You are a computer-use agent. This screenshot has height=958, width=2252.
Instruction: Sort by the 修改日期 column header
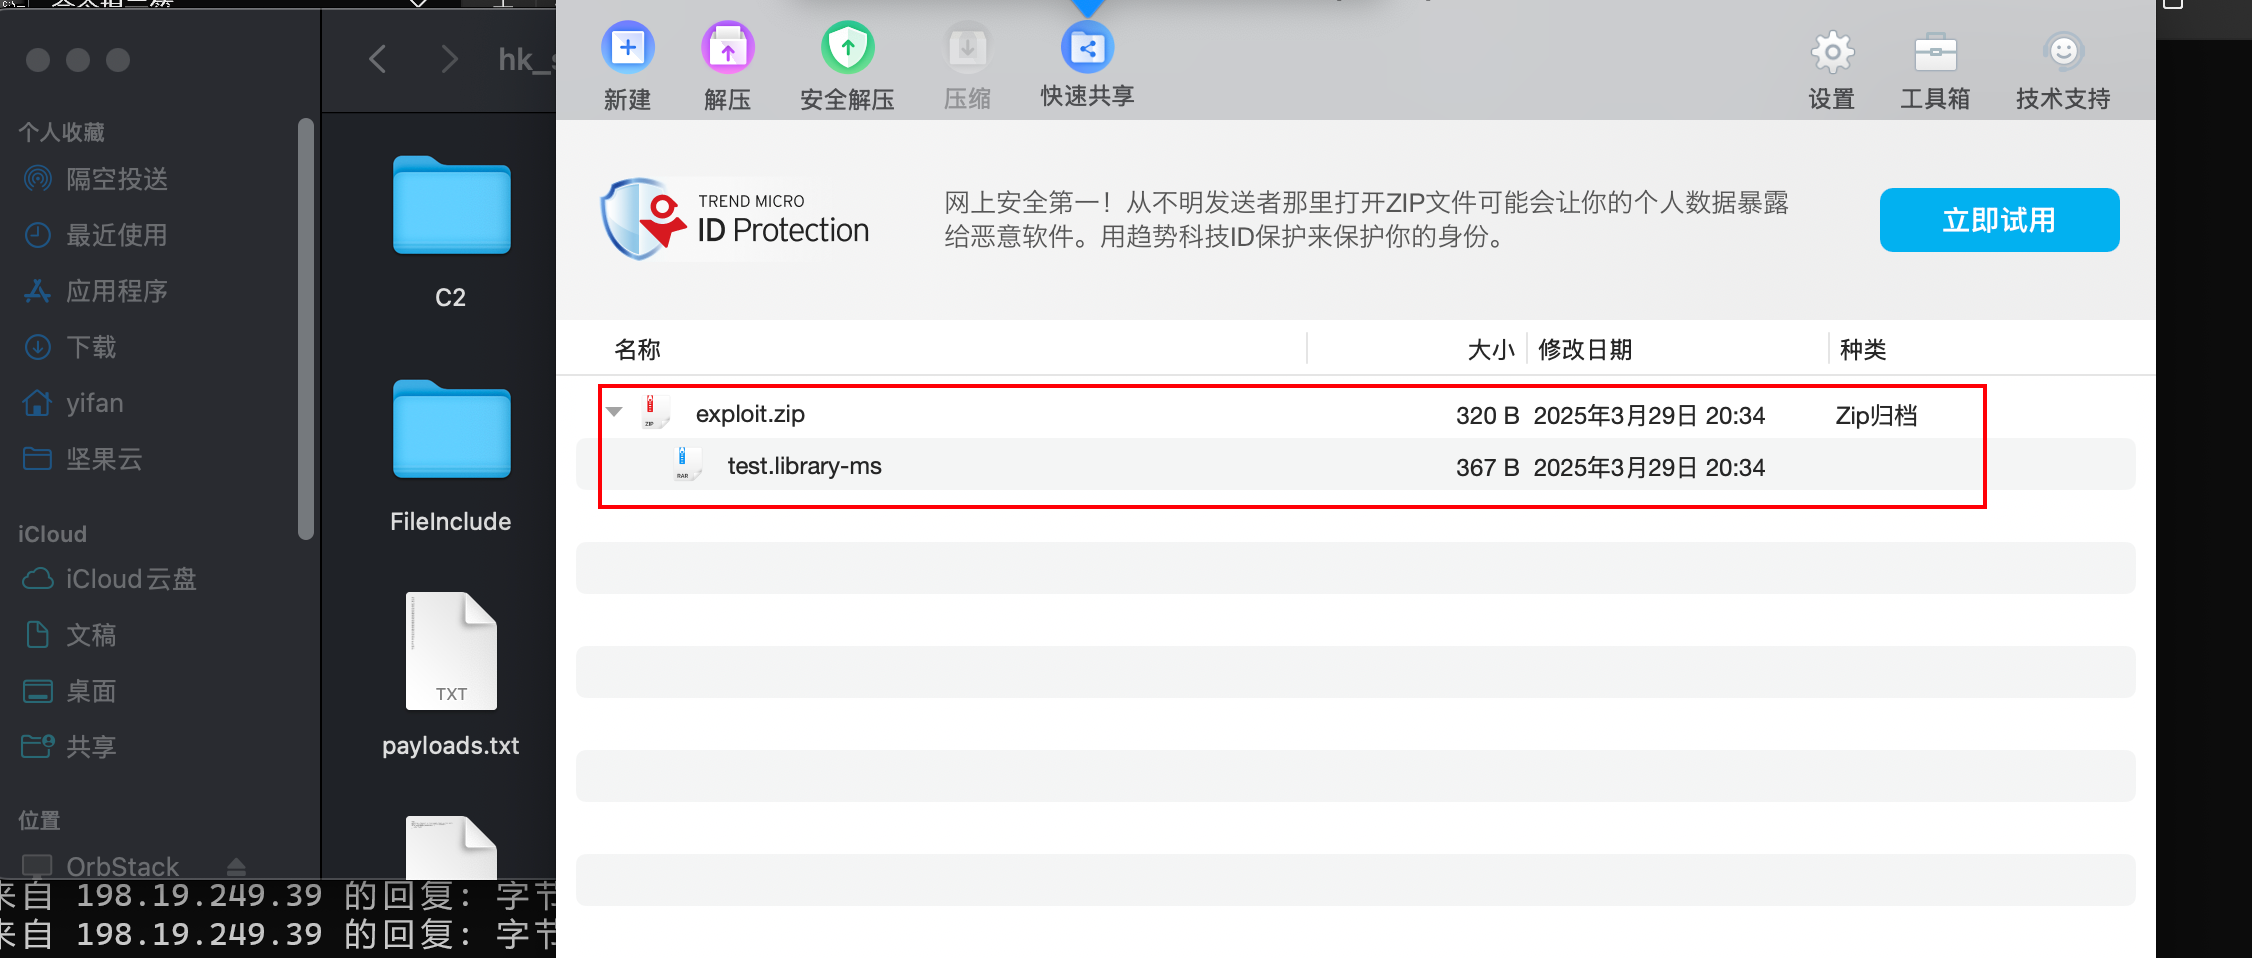[1585, 350]
